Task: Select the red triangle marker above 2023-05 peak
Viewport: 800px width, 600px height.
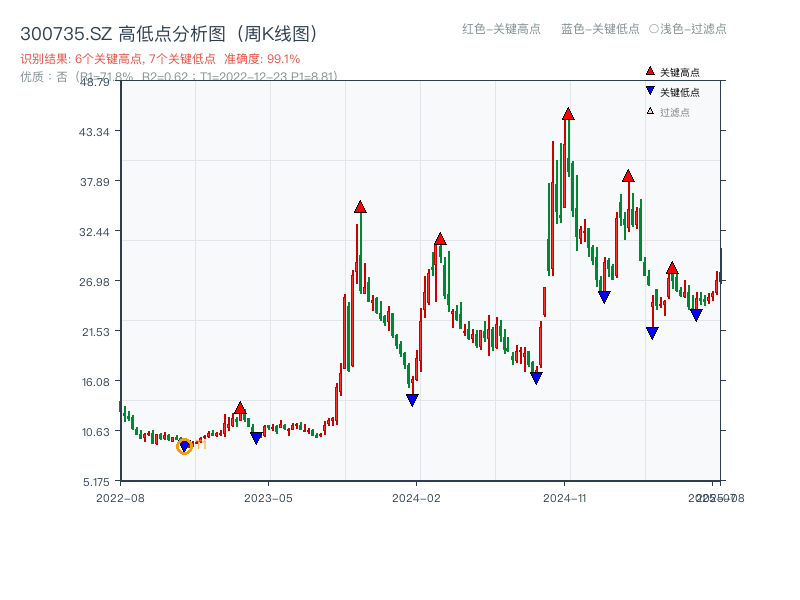Action: pos(238,407)
